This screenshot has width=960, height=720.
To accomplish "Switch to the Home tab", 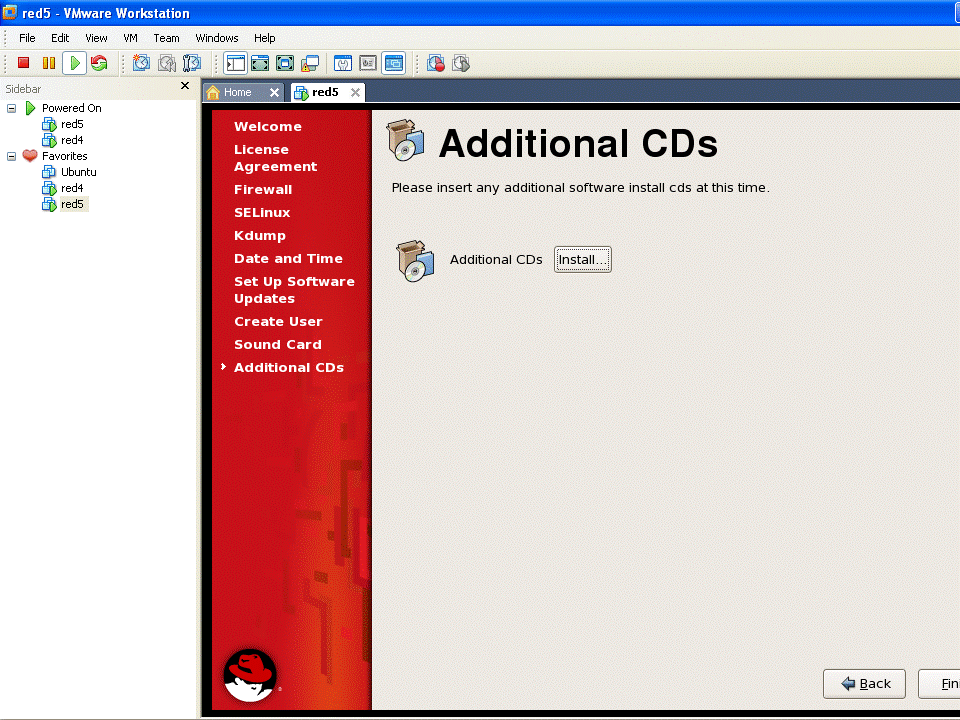I will point(238,92).
